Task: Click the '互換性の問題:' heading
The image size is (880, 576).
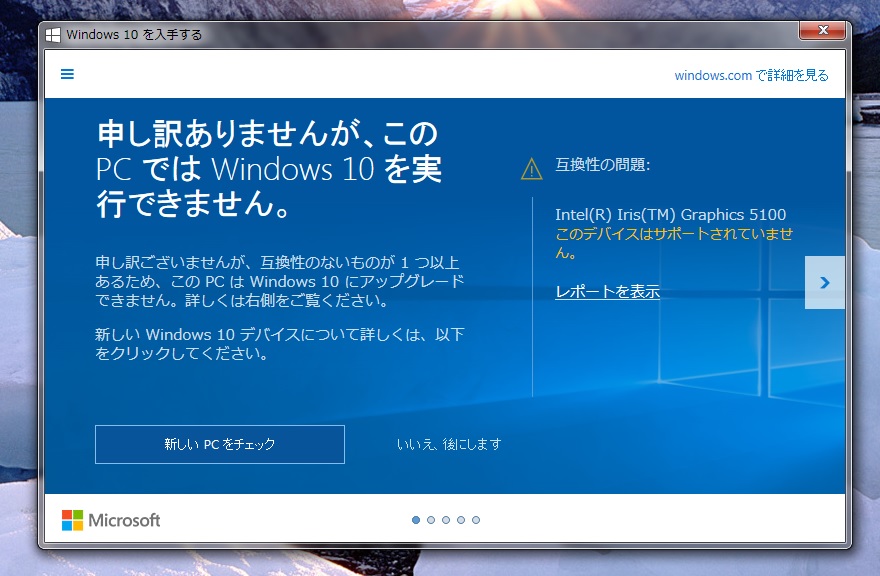Action: point(603,164)
